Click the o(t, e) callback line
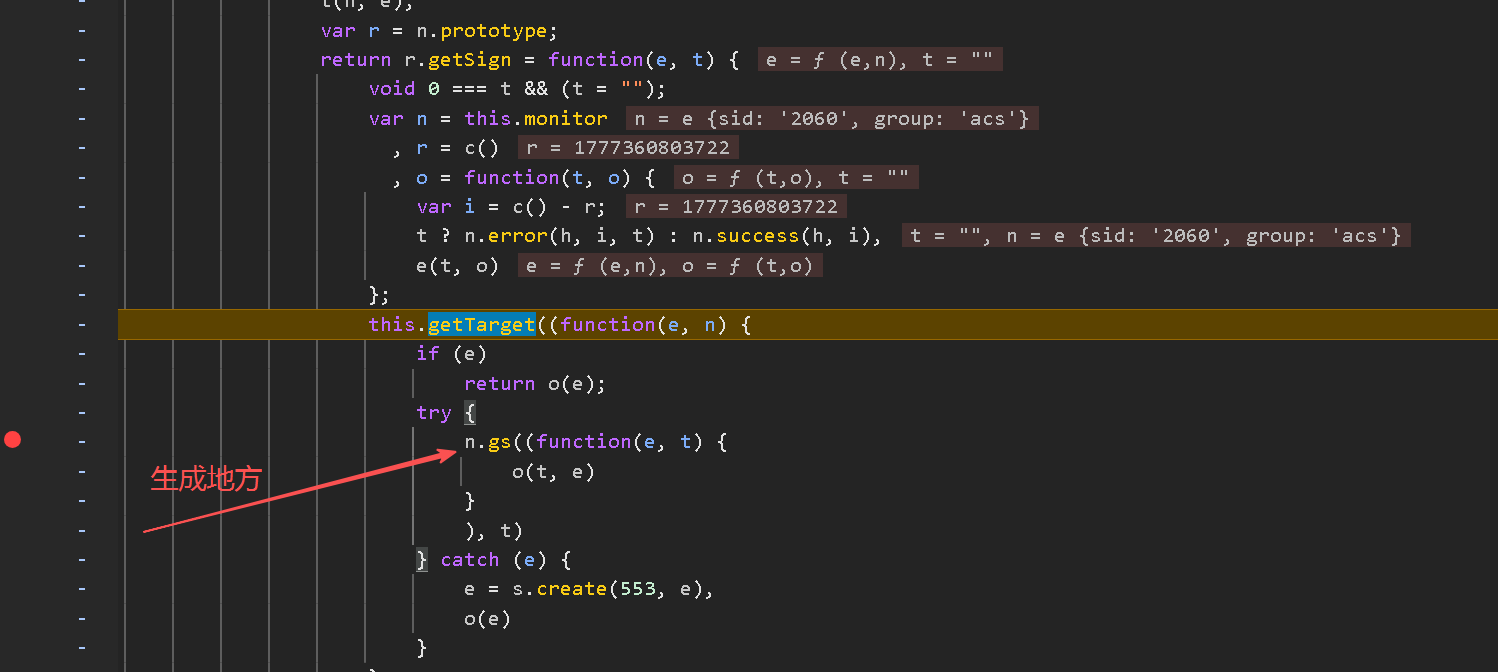The image size is (1498, 672). (x=553, y=471)
